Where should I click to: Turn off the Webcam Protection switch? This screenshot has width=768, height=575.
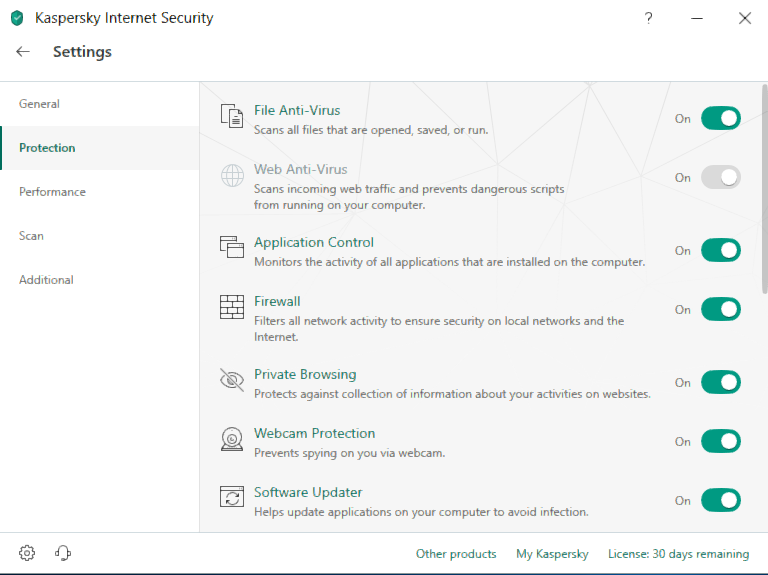click(720, 441)
